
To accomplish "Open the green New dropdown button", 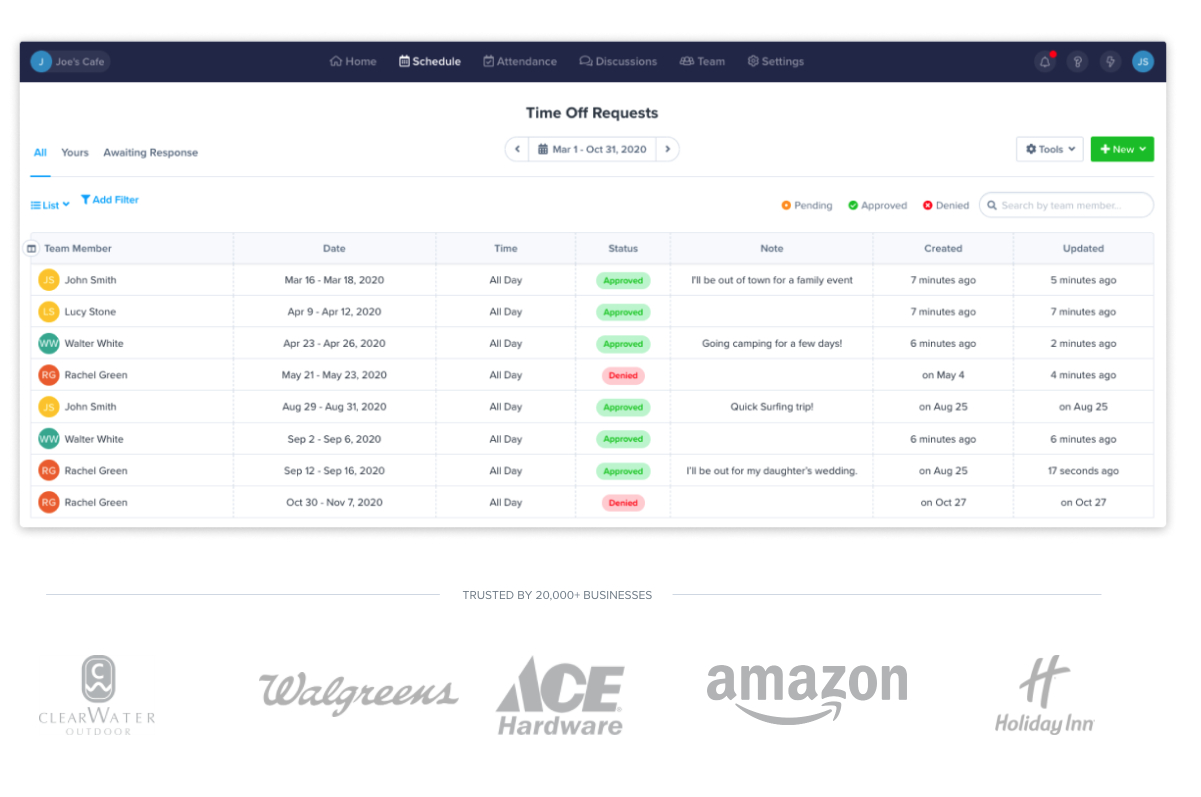I will [x=1122, y=149].
